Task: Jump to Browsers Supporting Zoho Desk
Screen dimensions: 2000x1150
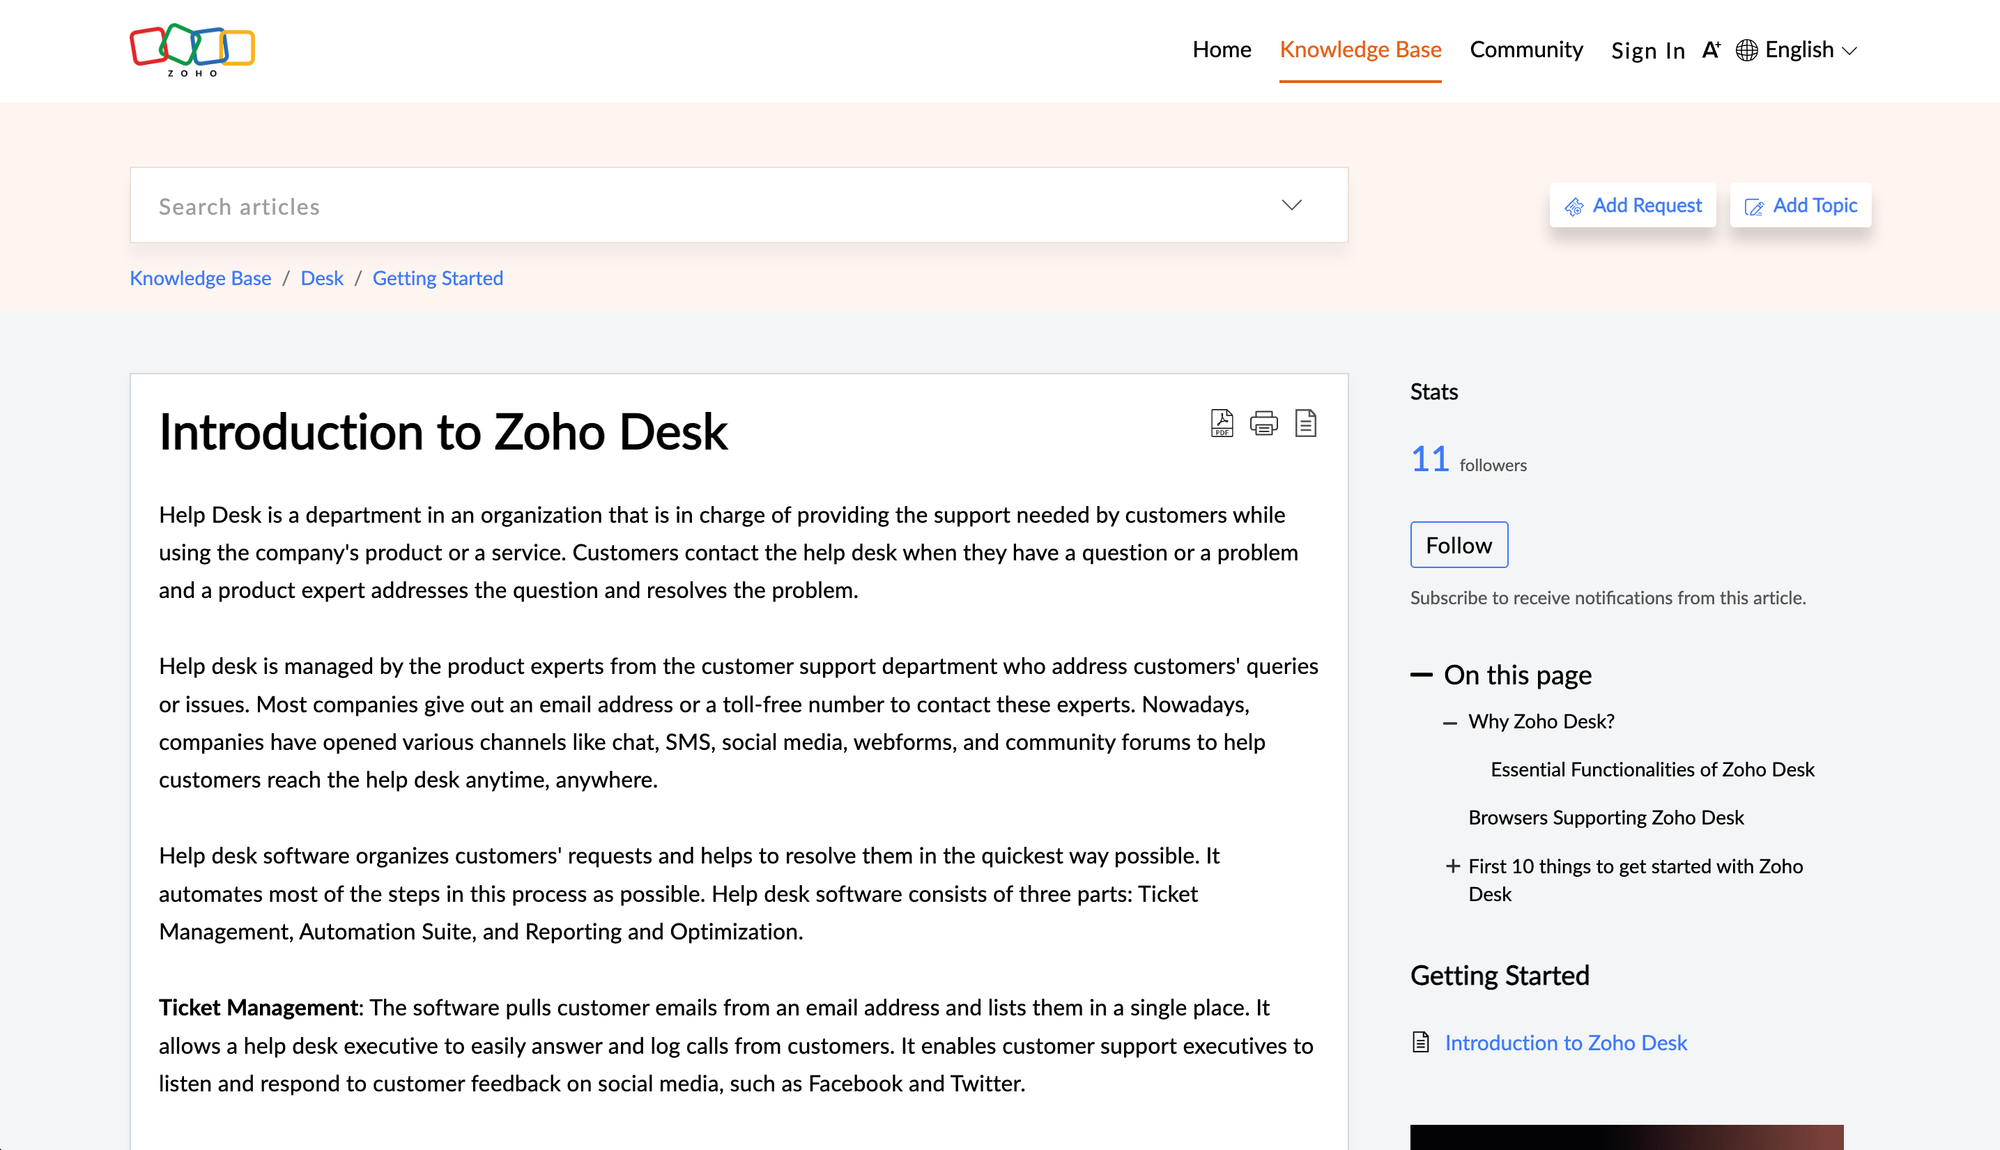Action: pos(1606,817)
